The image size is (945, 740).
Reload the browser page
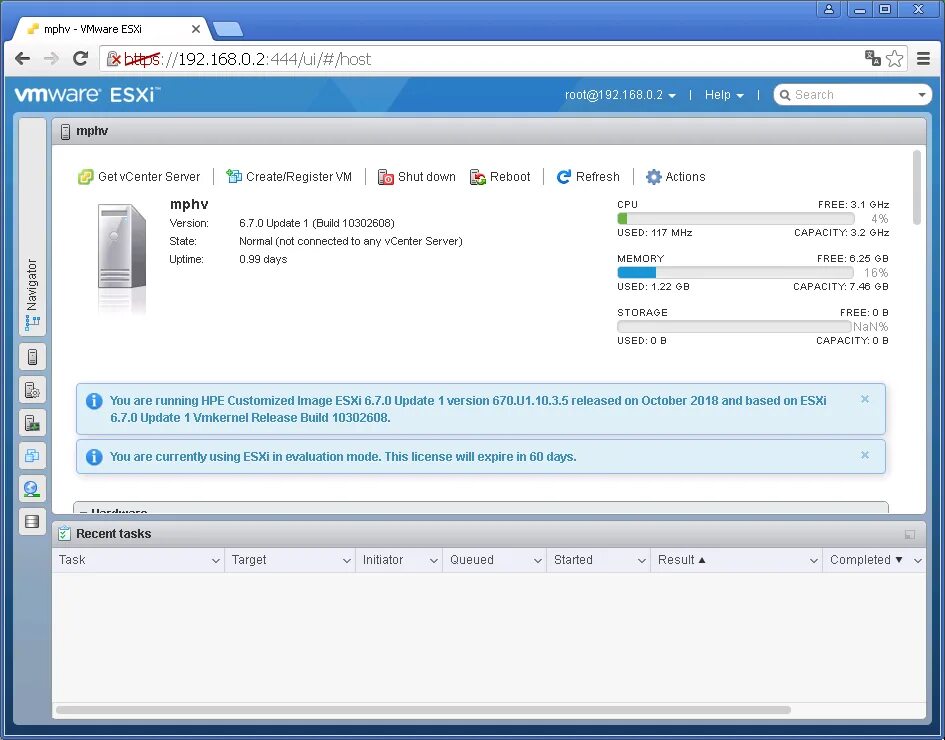(x=80, y=58)
